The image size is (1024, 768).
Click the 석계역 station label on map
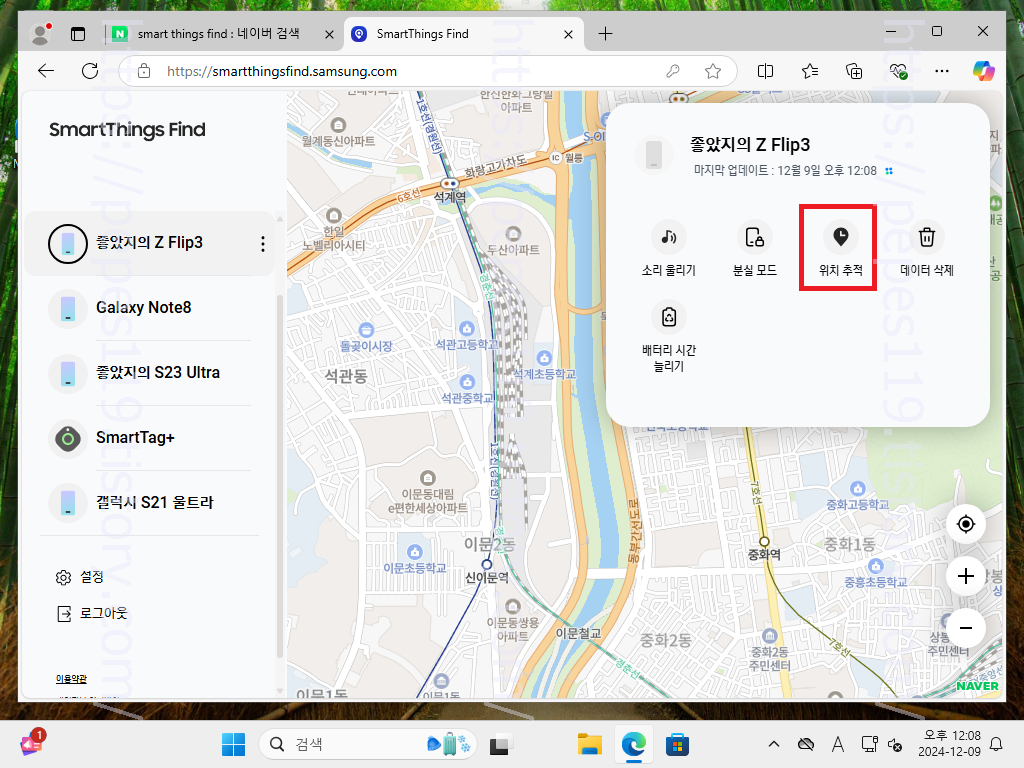pyautogui.click(x=450, y=197)
